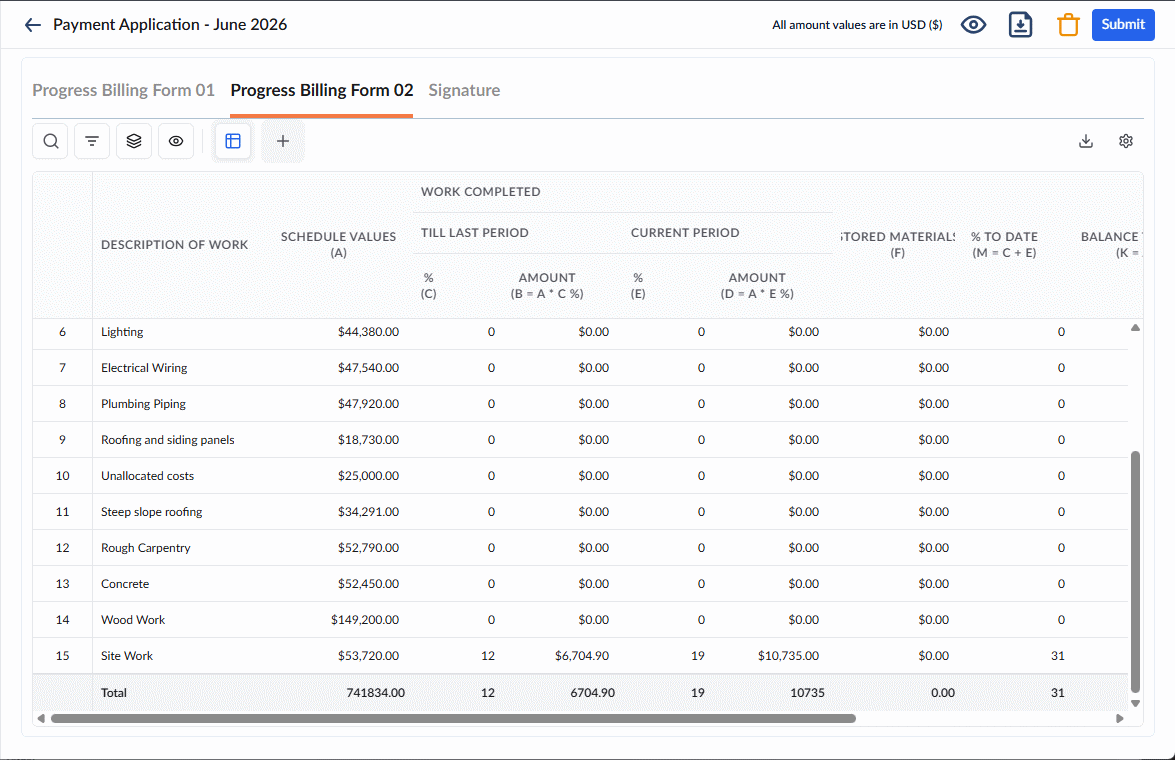Click the back arrow beside Payment Application

pyautogui.click(x=32, y=25)
